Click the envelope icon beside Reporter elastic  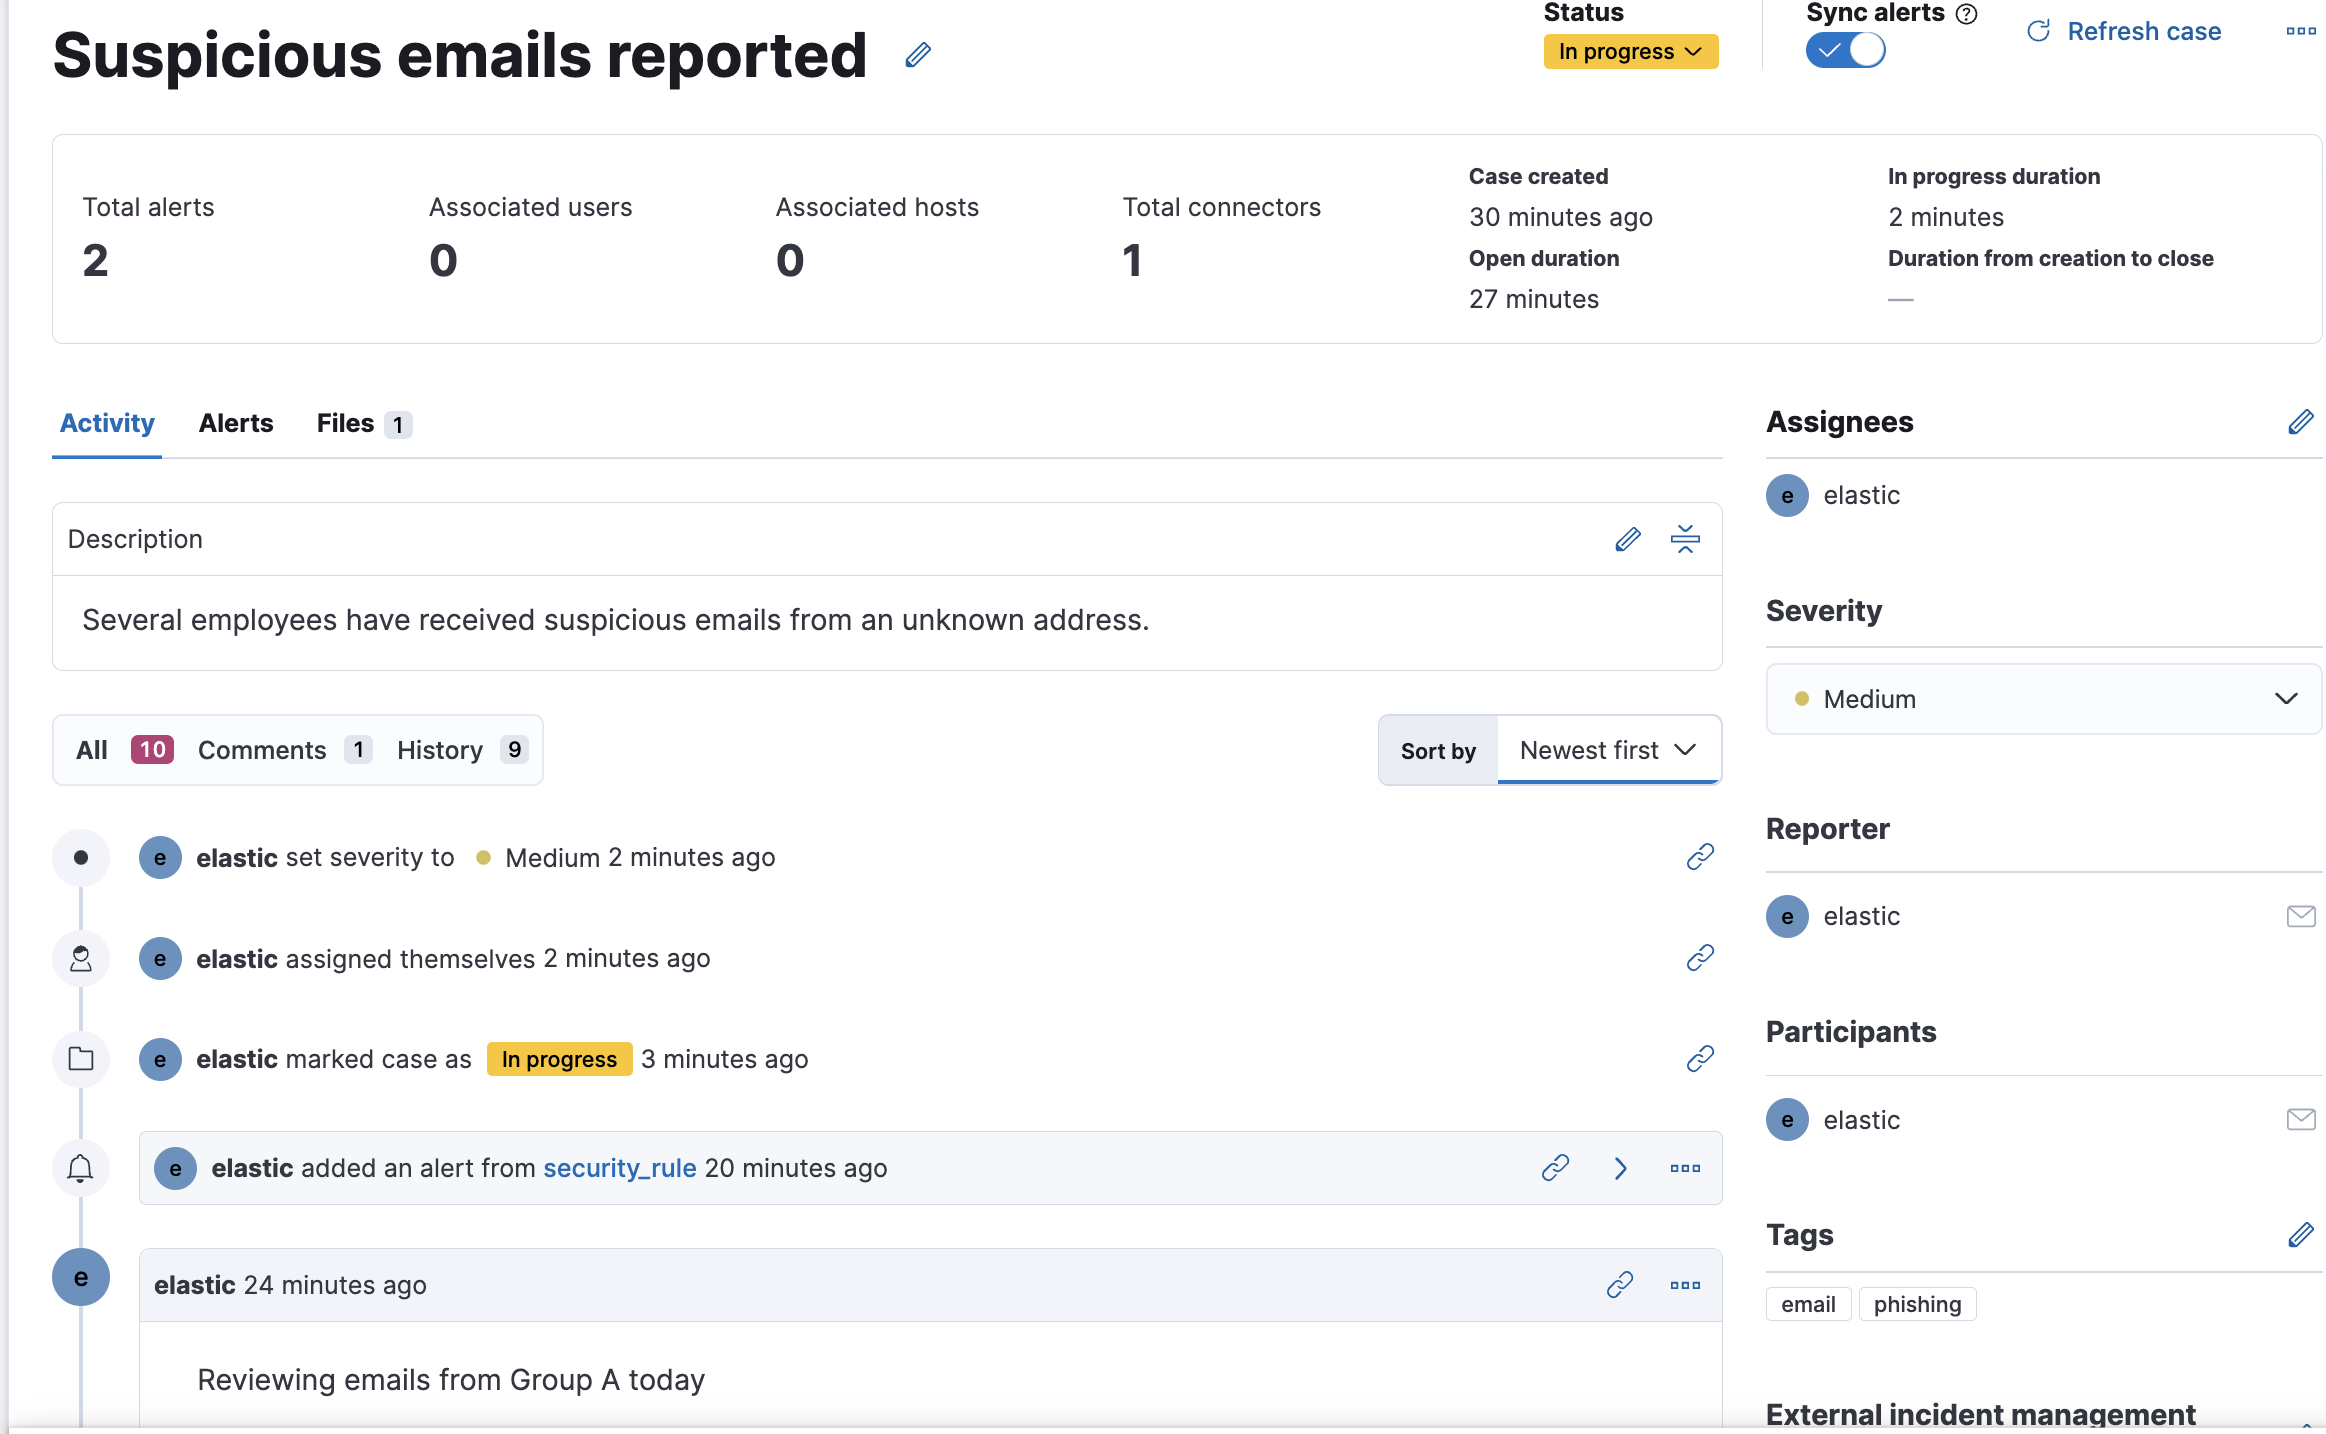2300,916
